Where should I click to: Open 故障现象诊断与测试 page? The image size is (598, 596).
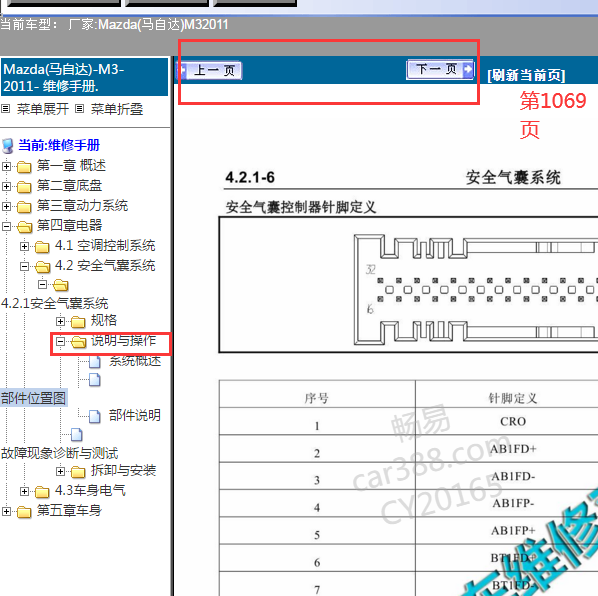pyautogui.click(x=59, y=453)
